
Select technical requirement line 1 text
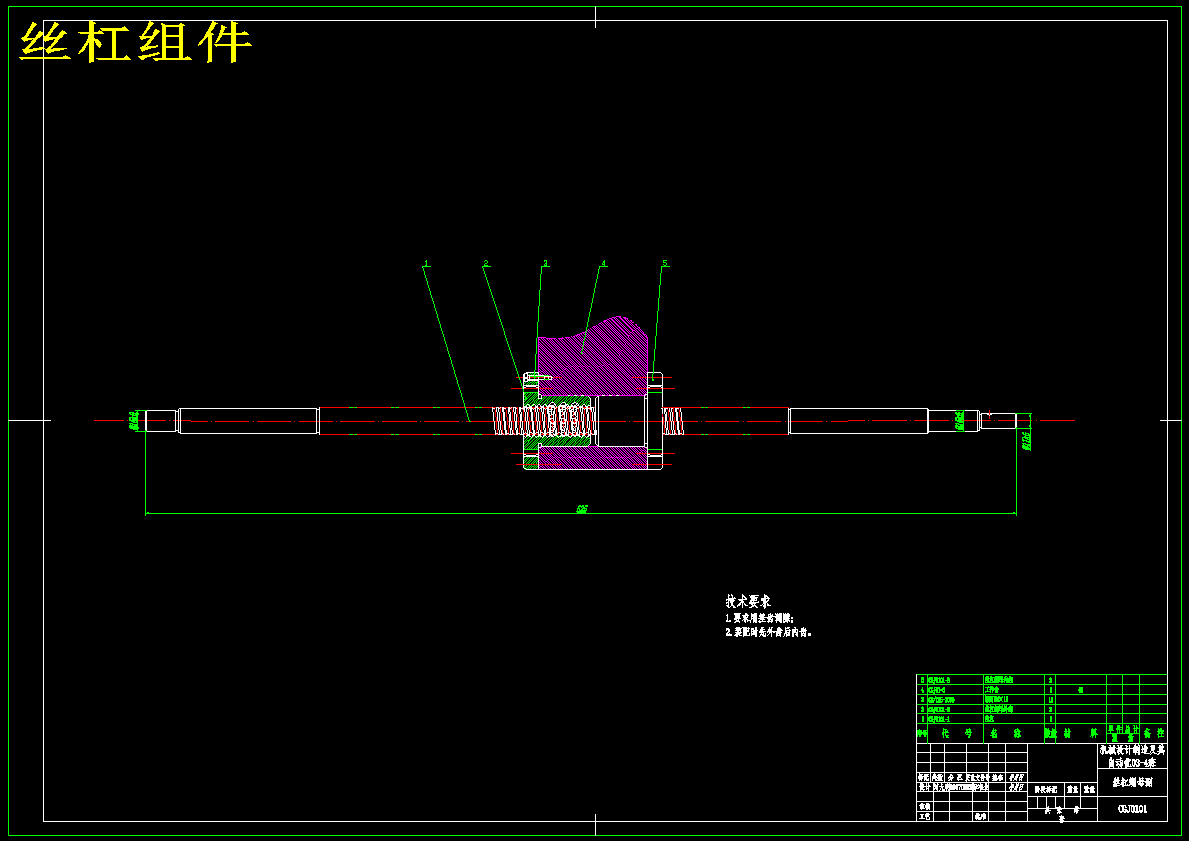tap(759, 618)
